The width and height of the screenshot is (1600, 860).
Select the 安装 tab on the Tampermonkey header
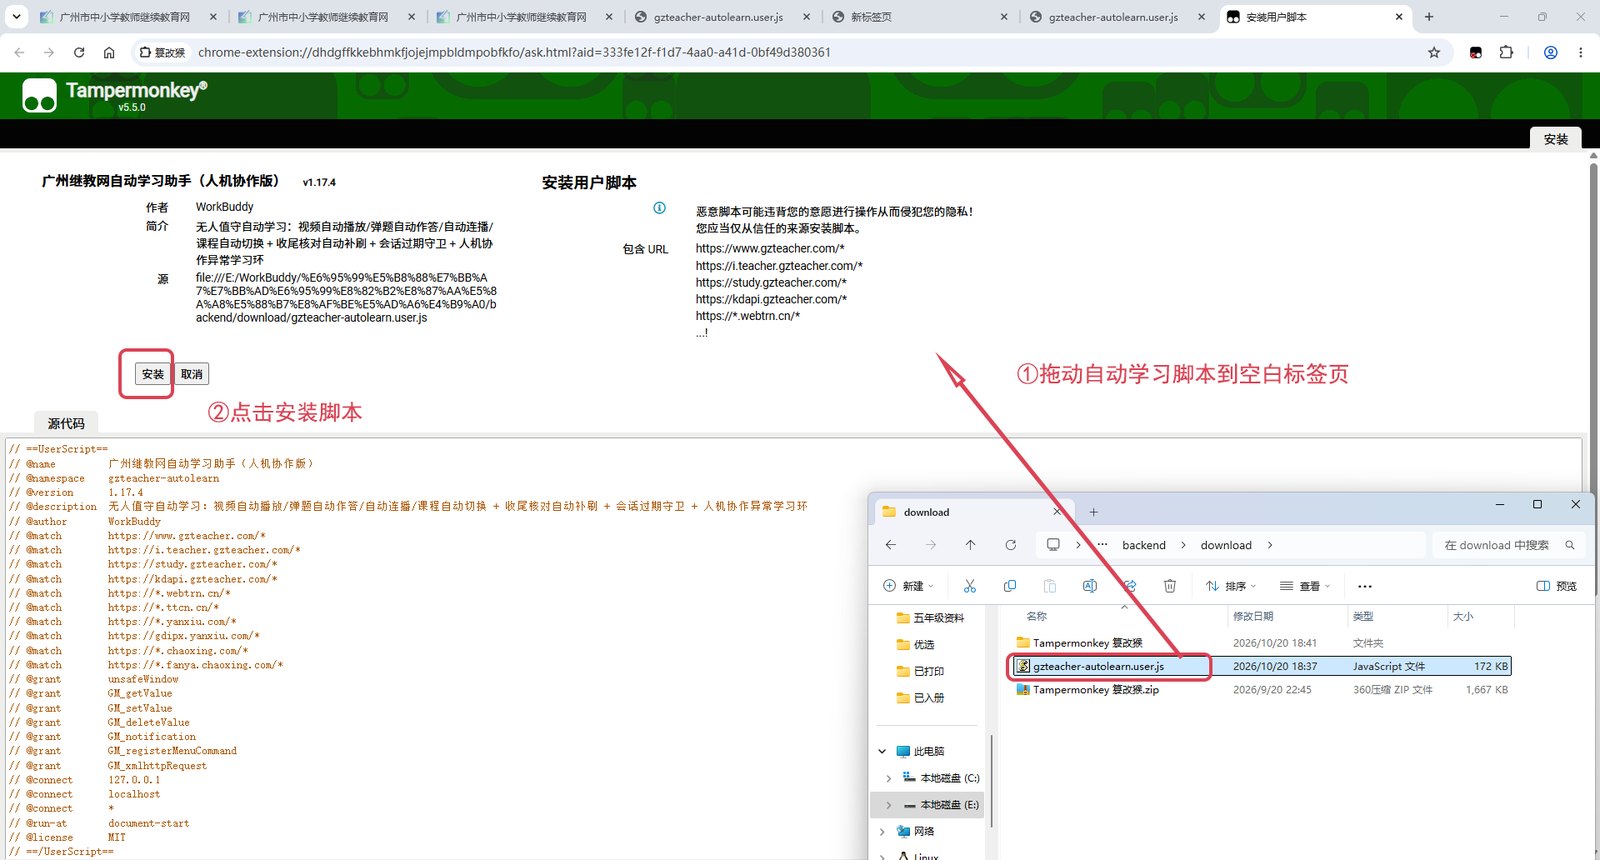point(1555,139)
